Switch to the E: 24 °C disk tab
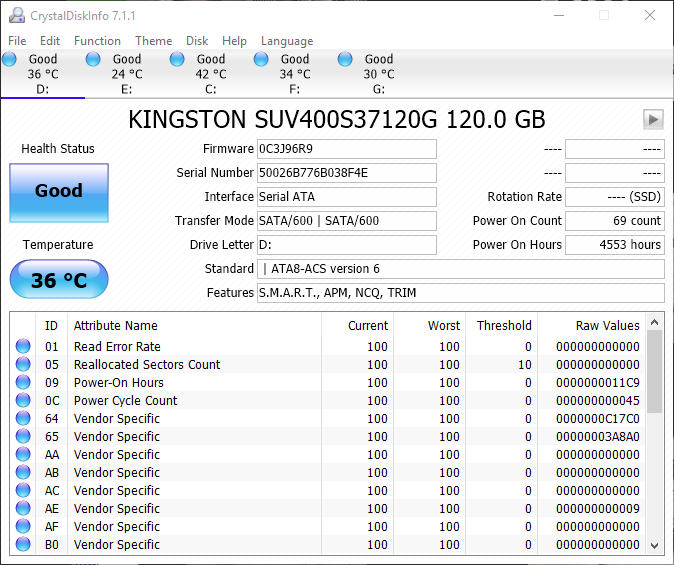The width and height of the screenshot is (674, 565). point(127,74)
